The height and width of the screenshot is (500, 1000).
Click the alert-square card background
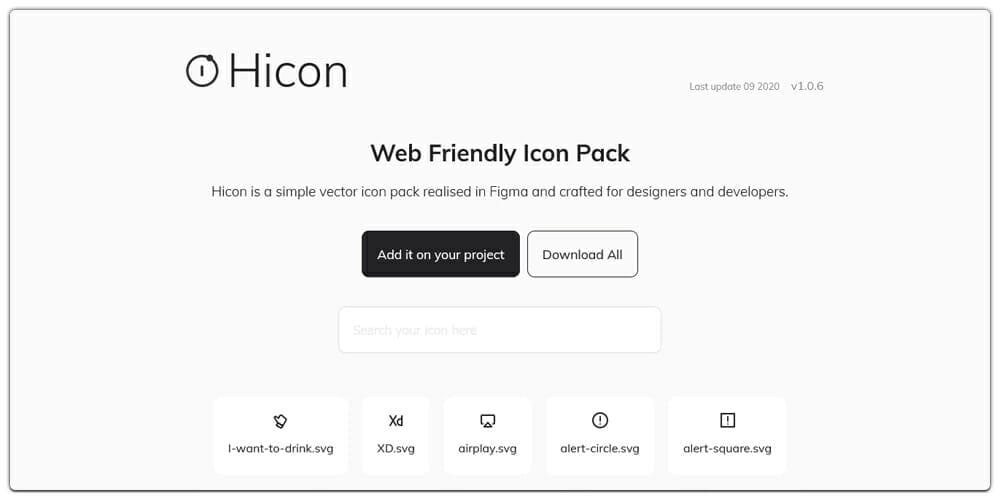pos(727,436)
